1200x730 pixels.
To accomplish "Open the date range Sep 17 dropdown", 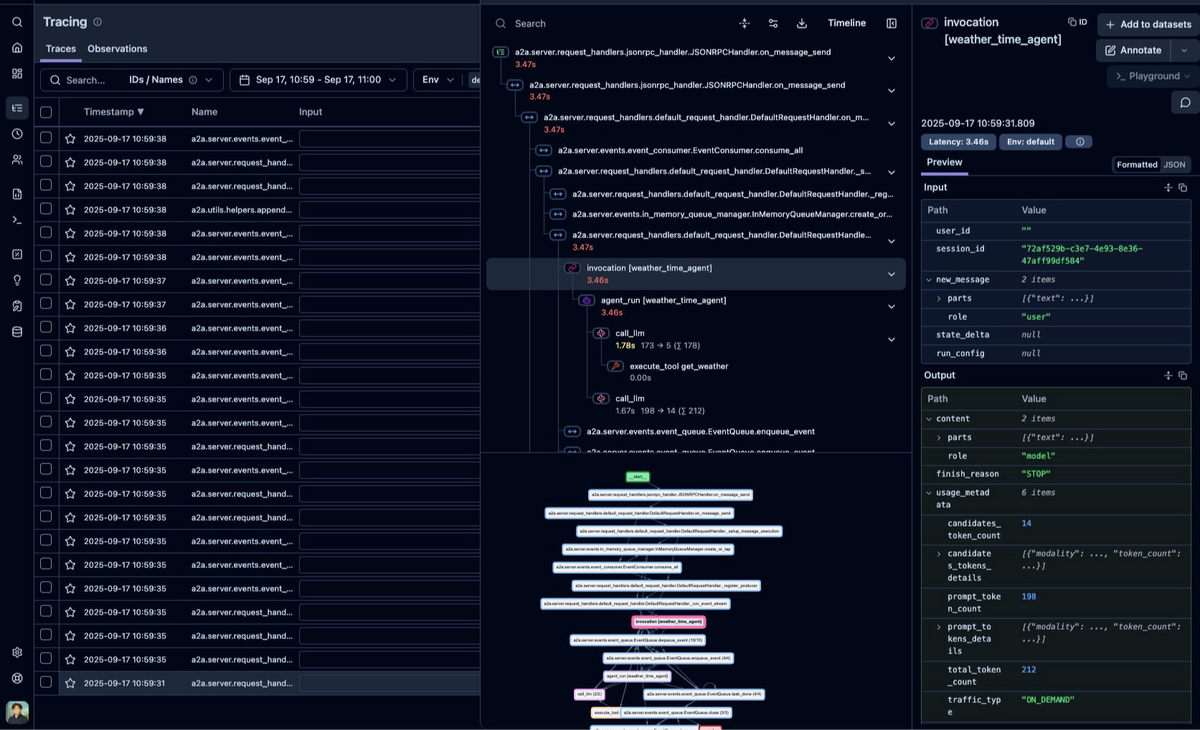I will (x=318, y=80).
